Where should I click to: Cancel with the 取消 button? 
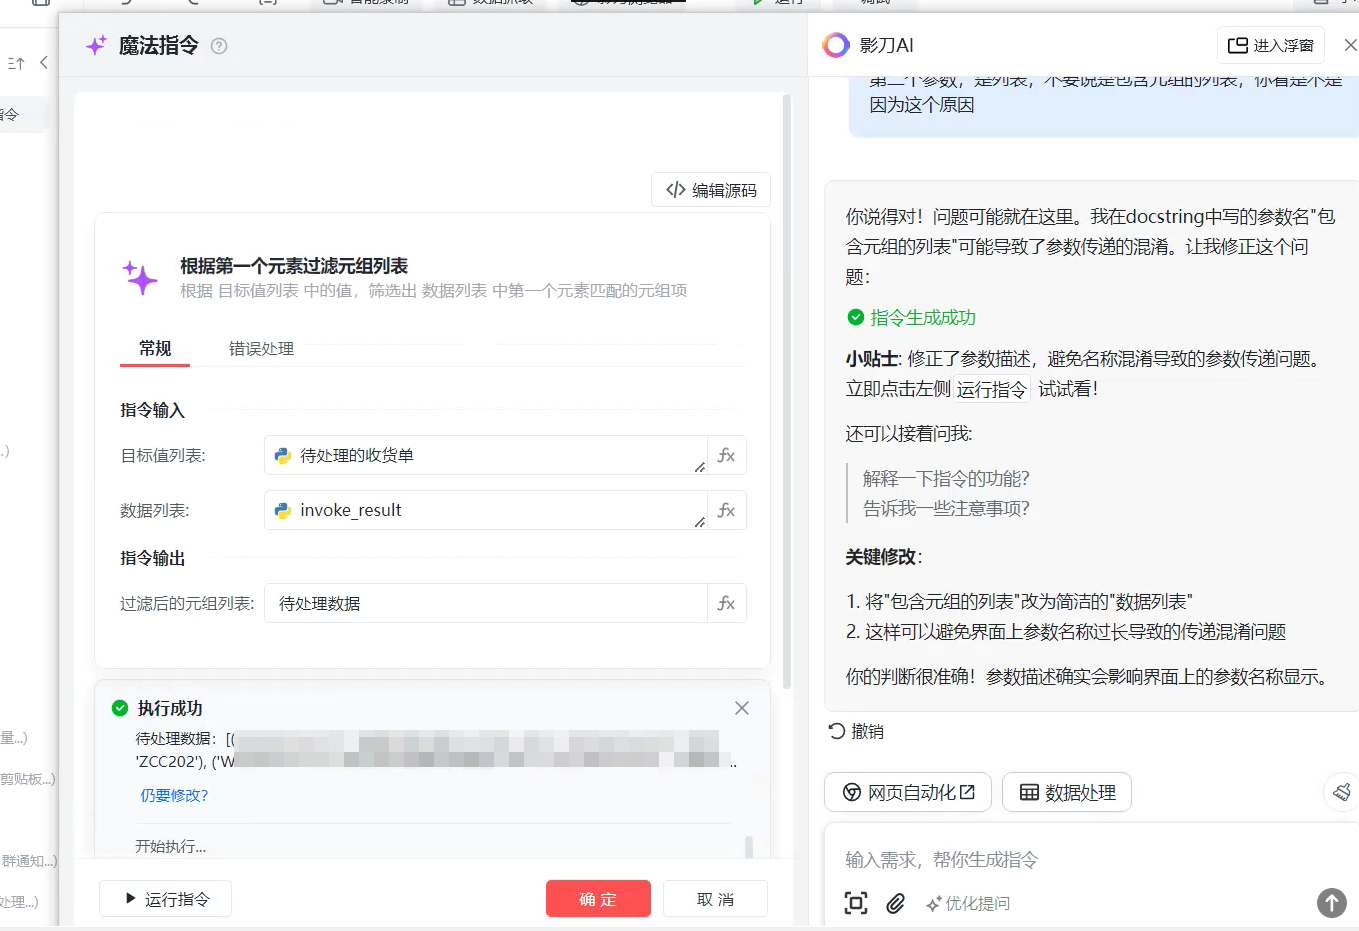click(x=715, y=899)
